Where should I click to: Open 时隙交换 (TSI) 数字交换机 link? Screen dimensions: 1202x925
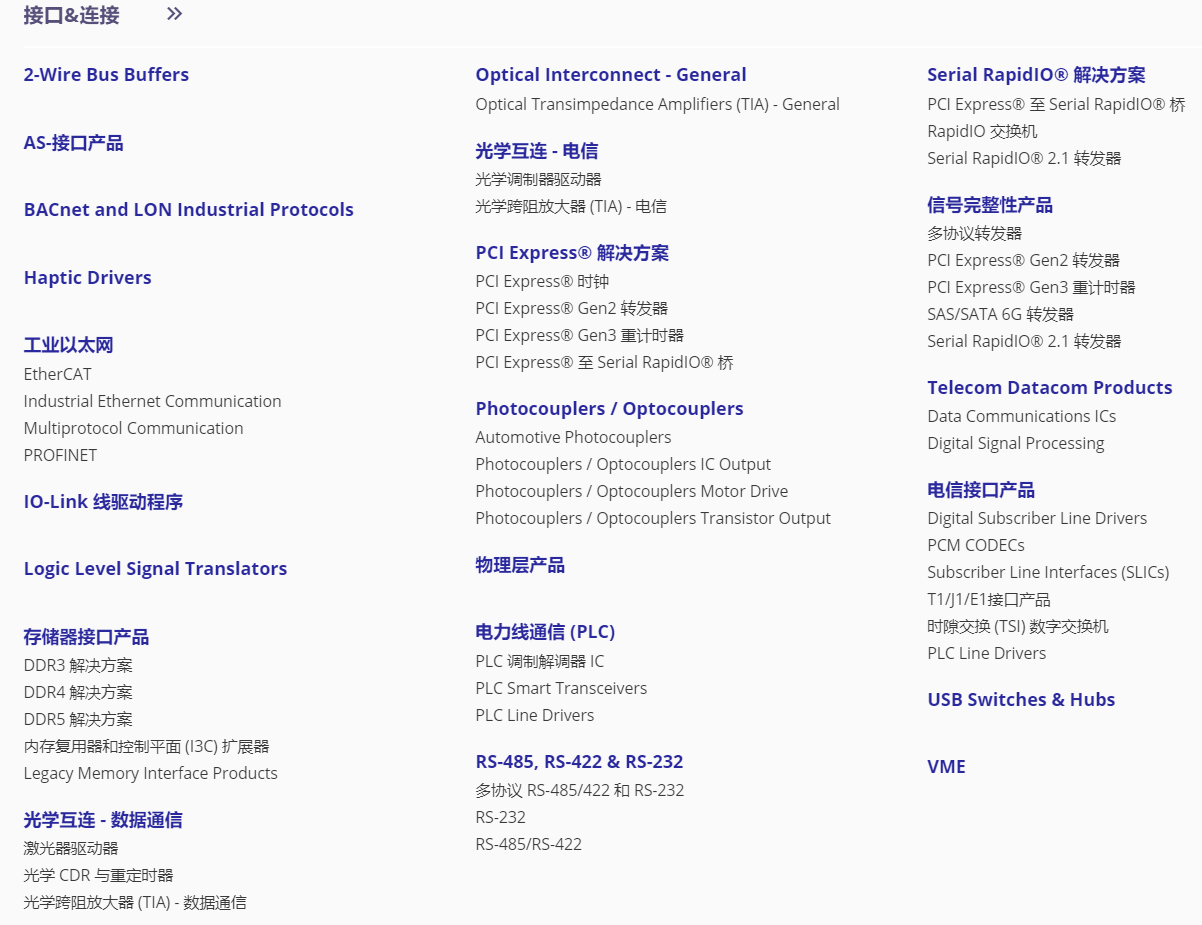click(1018, 627)
